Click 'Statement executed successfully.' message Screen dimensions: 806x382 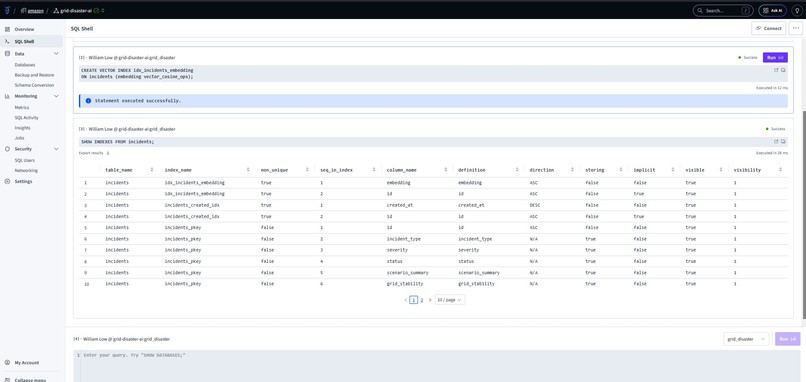tap(138, 101)
